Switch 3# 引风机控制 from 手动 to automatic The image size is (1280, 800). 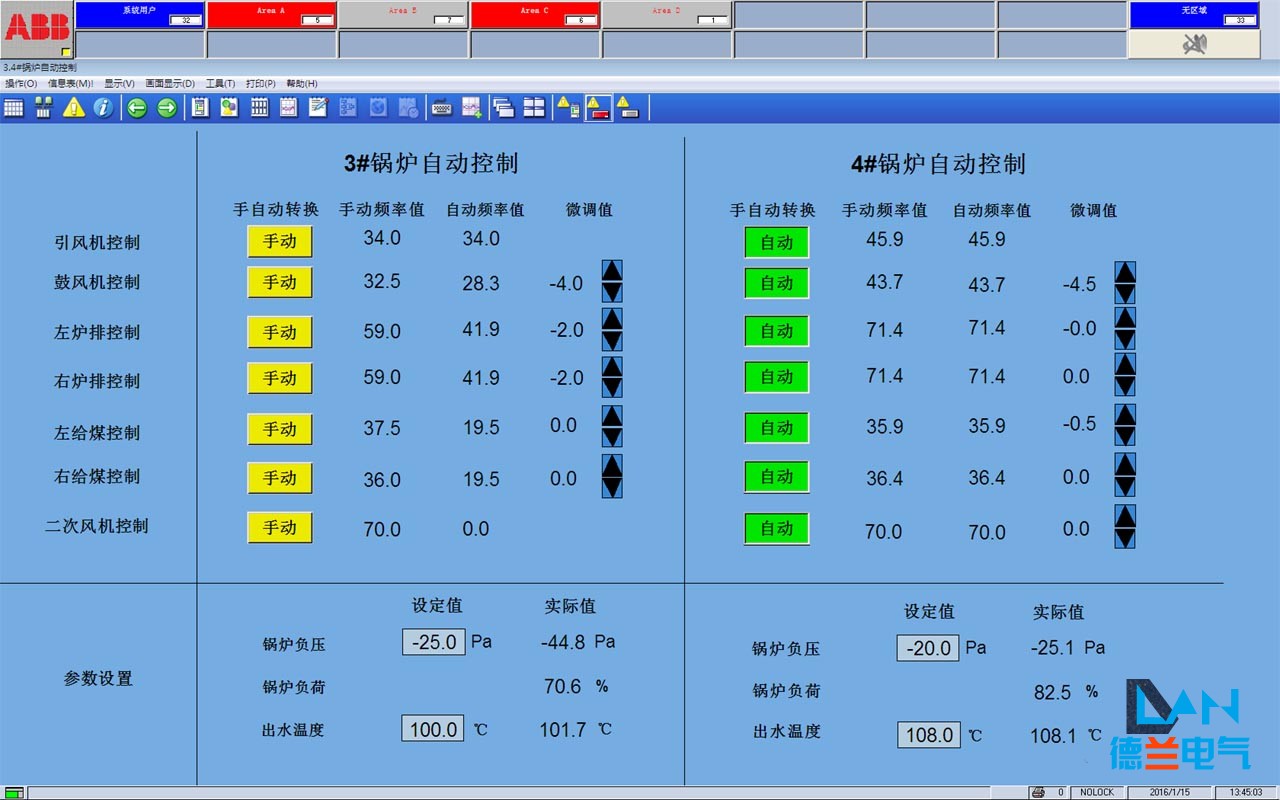click(x=280, y=240)
